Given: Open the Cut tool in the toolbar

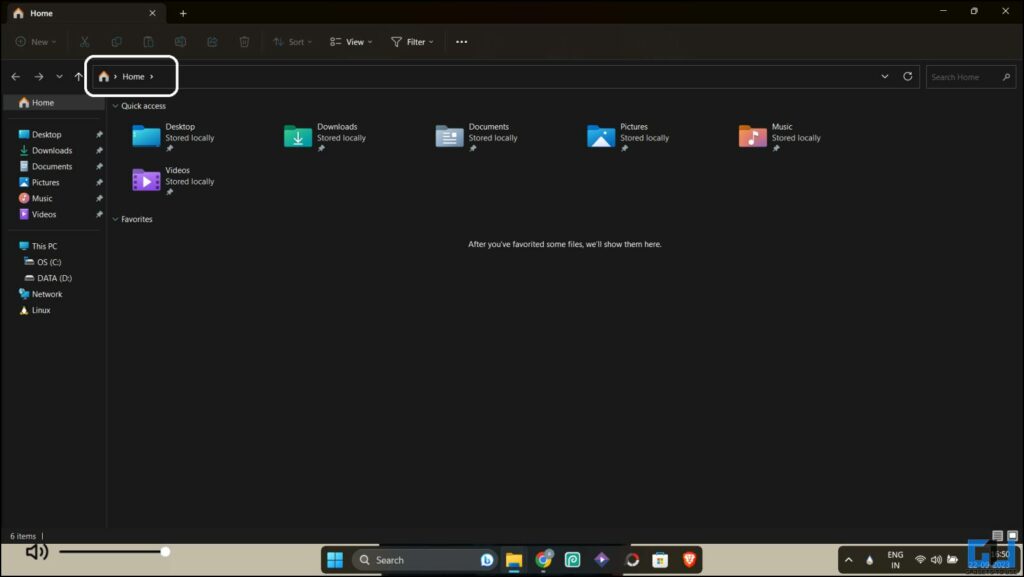Looking at the screenshot, I should click(x=85, y=41).
